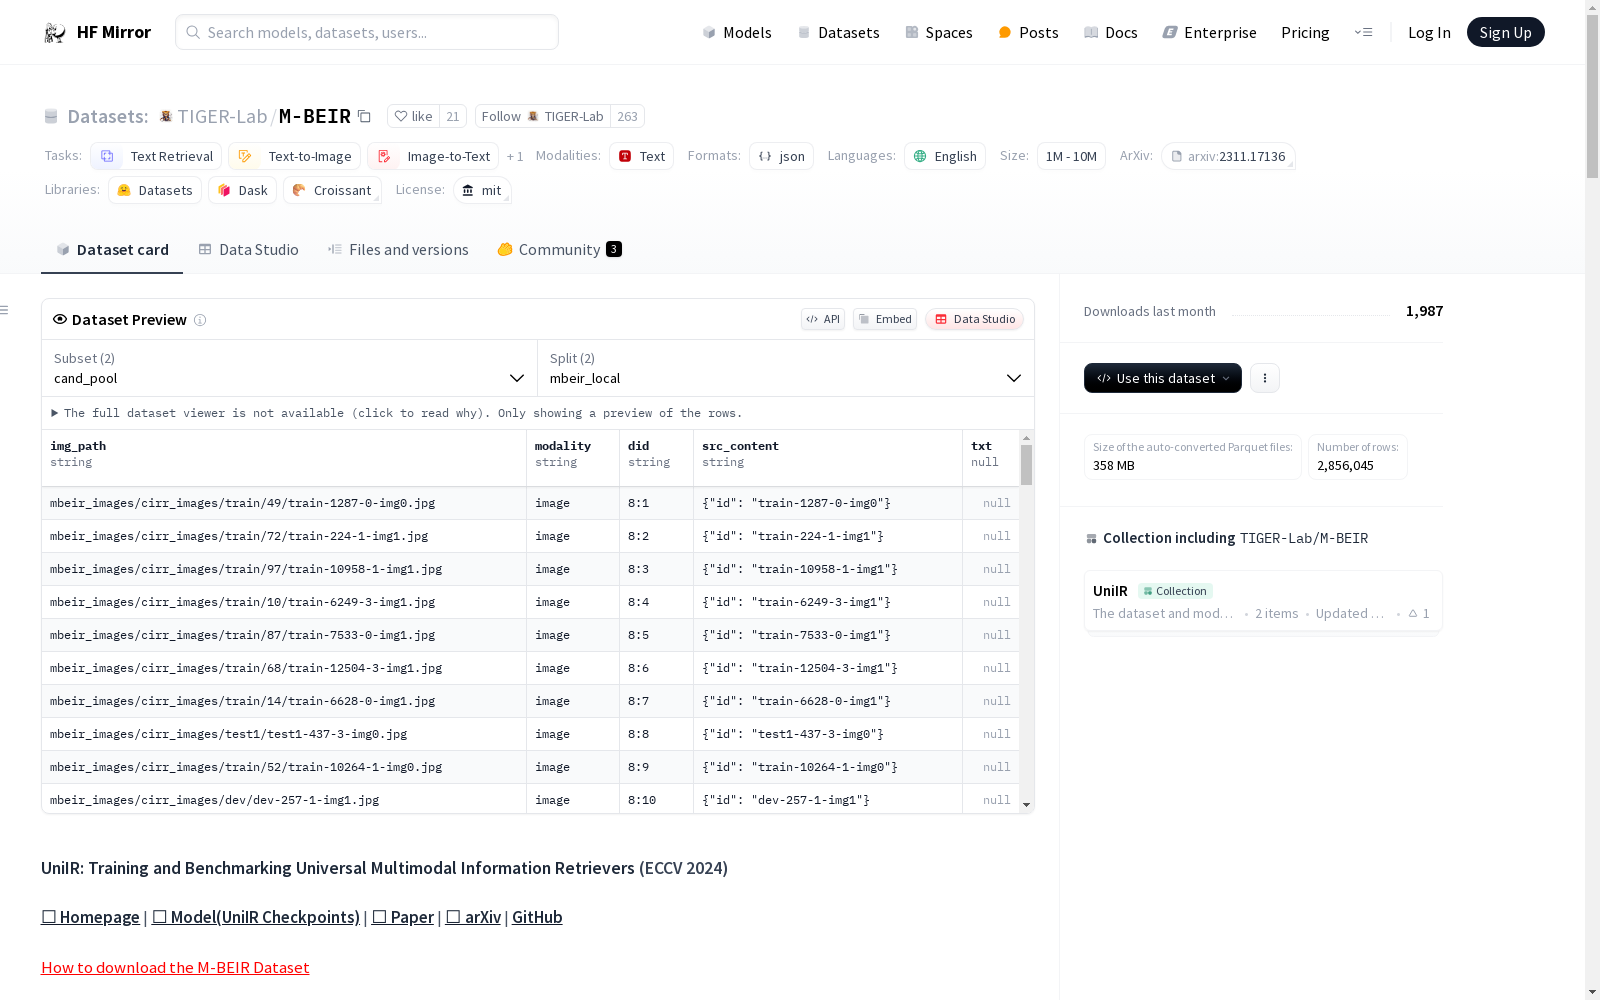Expand the more-menu icon next to Pricing
The height and width of the screenshot is (1000, 1600).
tap(1364, 32)
